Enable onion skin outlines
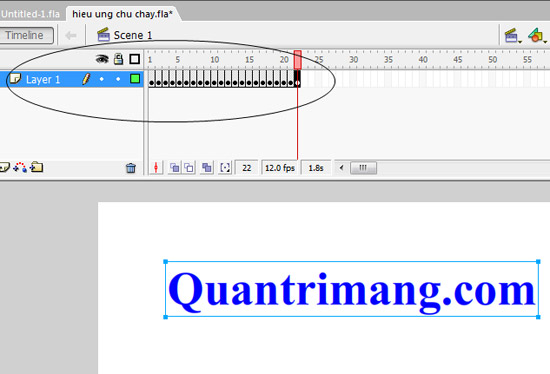The height and width of the screenshot is (374, 550). pyautogui.click(x=189, y=168)
